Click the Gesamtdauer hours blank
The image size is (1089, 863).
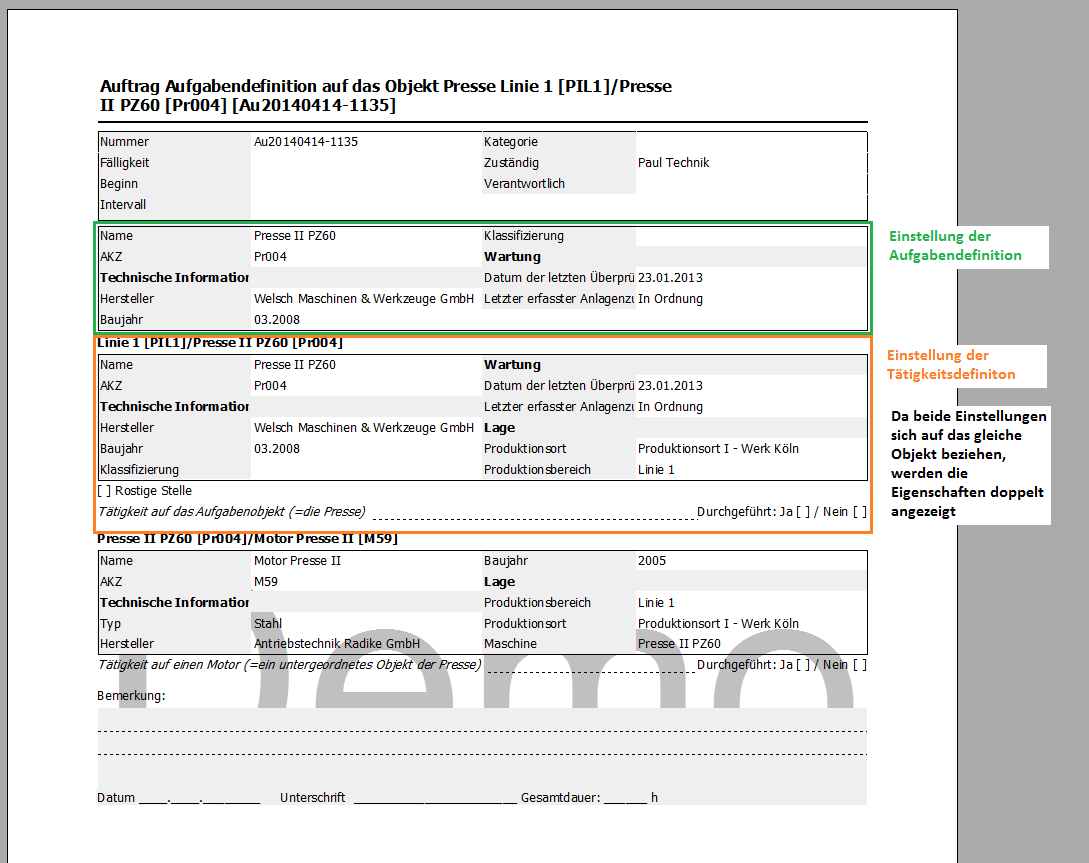coord(626,800)
